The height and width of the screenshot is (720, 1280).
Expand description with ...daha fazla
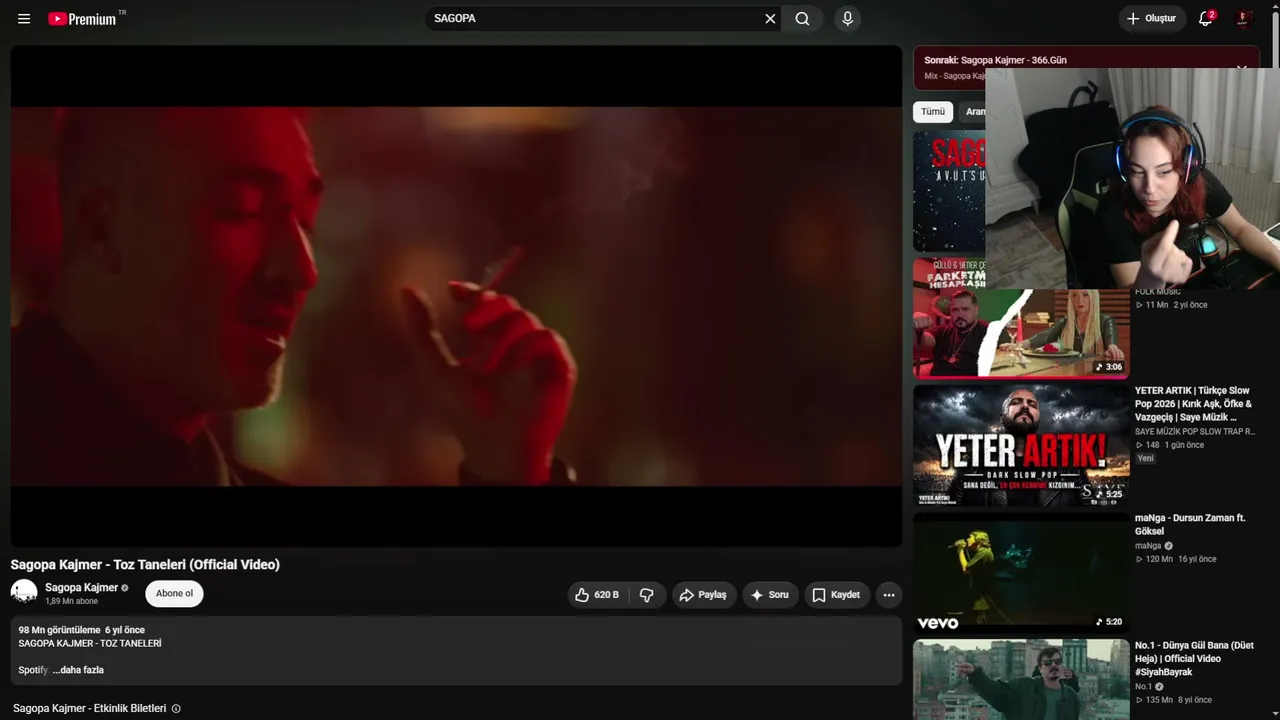(x=78, y=670)
